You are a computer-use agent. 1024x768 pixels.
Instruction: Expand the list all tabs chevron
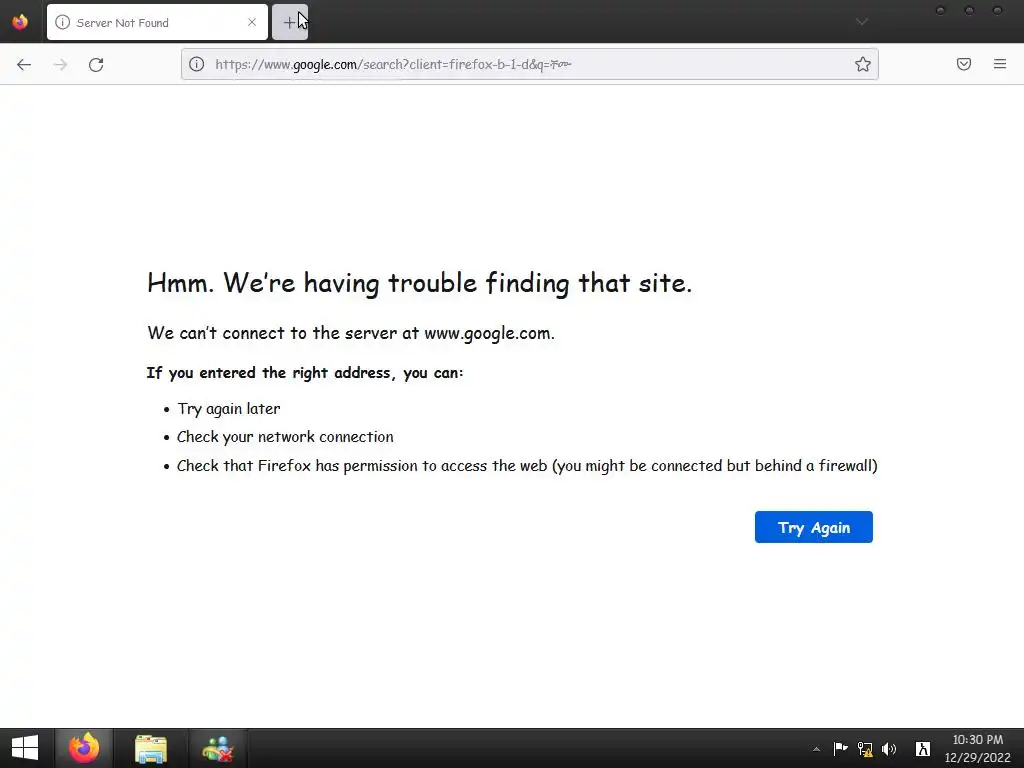tap(862, 22)
